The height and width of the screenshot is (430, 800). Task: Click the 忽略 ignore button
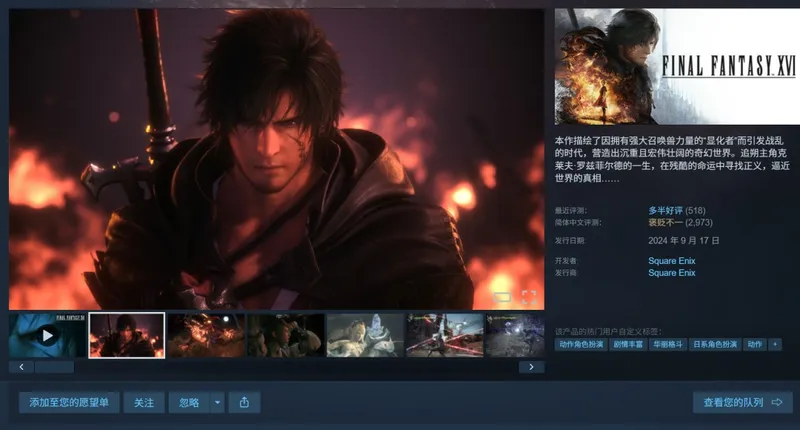(x=189, y=402)
